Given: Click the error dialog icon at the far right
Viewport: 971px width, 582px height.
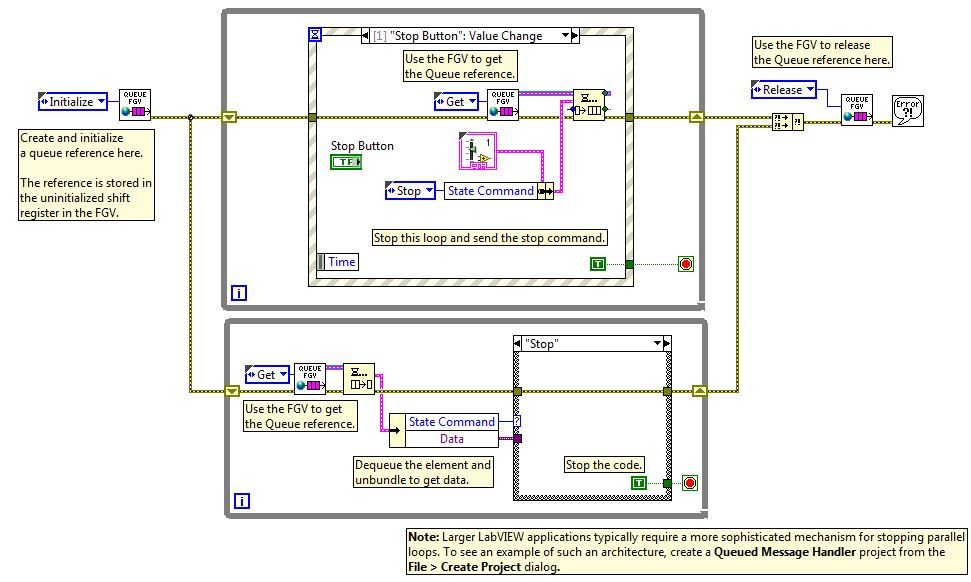Looking at the screenshot, I should [x=909, y=110].
